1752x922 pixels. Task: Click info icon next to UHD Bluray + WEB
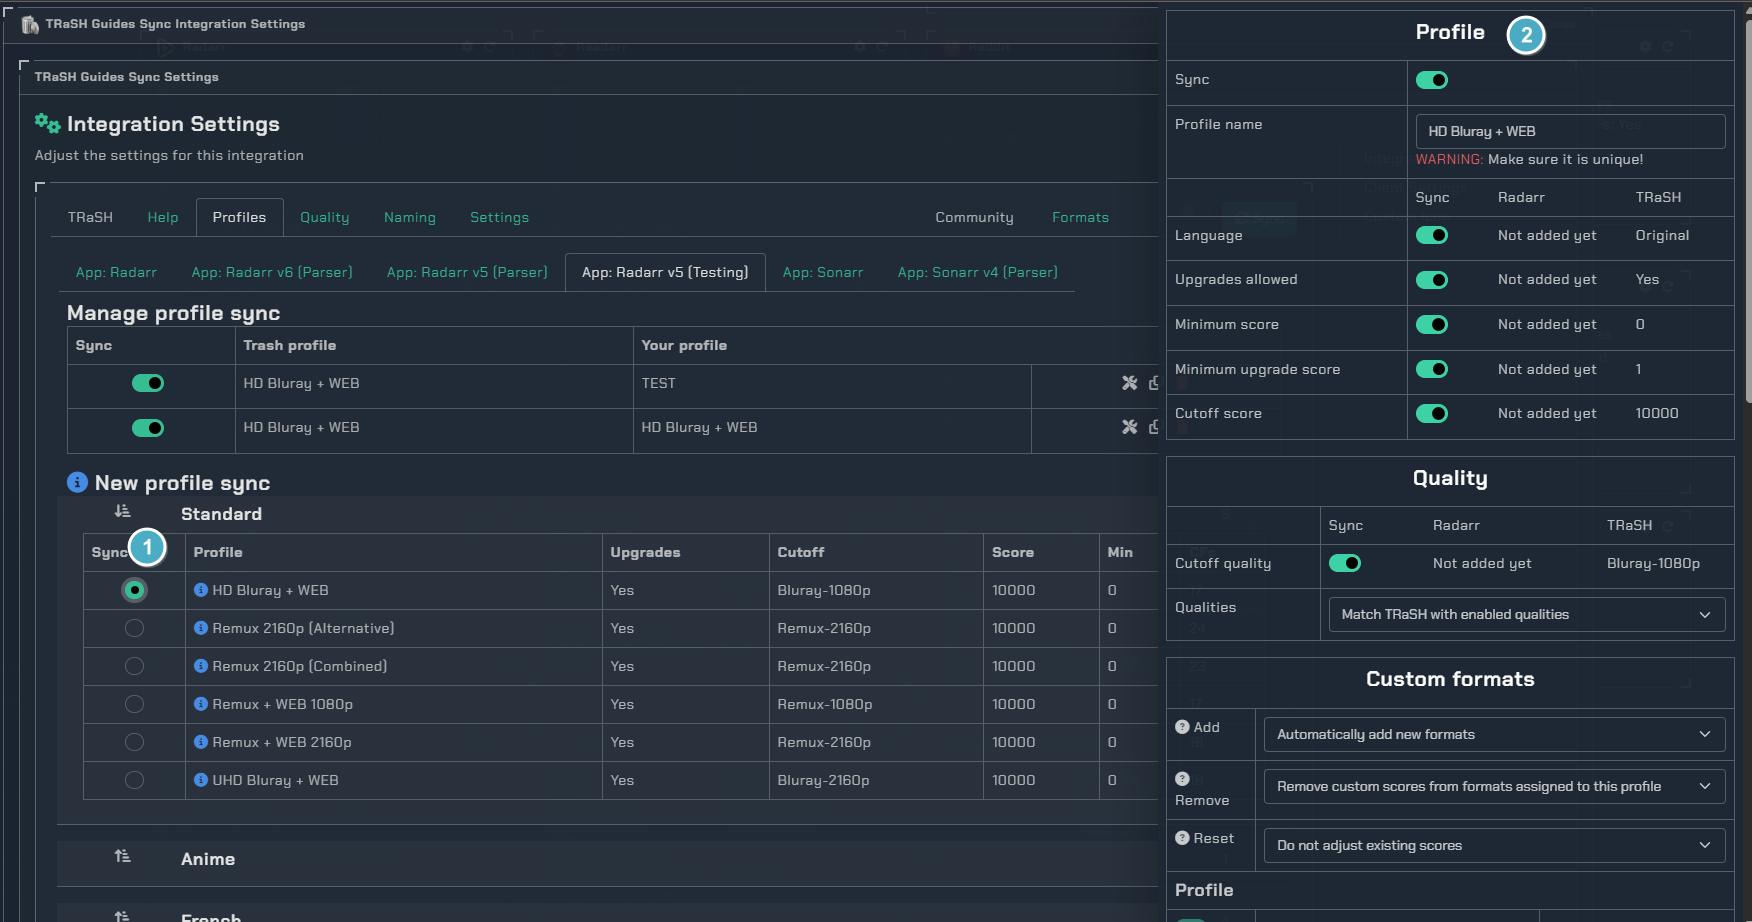[201, 780]
